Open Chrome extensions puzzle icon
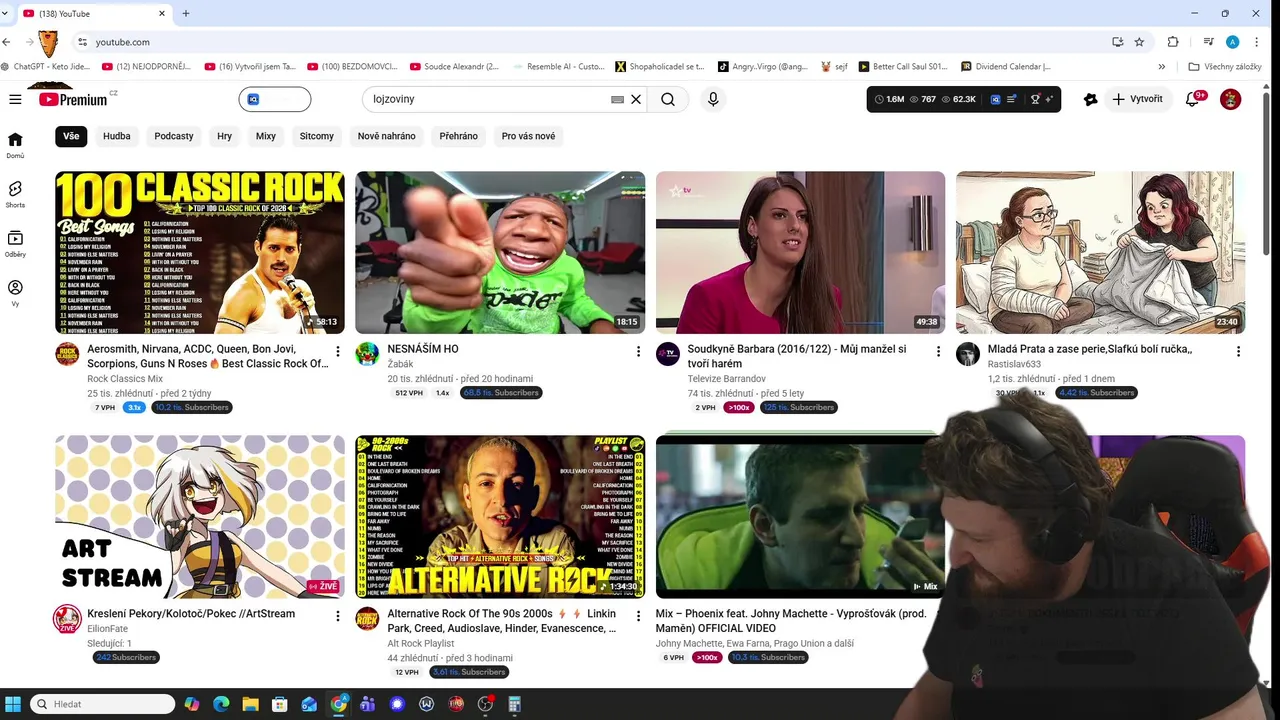This screenshot has height=720, width=1280. point(1173,42)
